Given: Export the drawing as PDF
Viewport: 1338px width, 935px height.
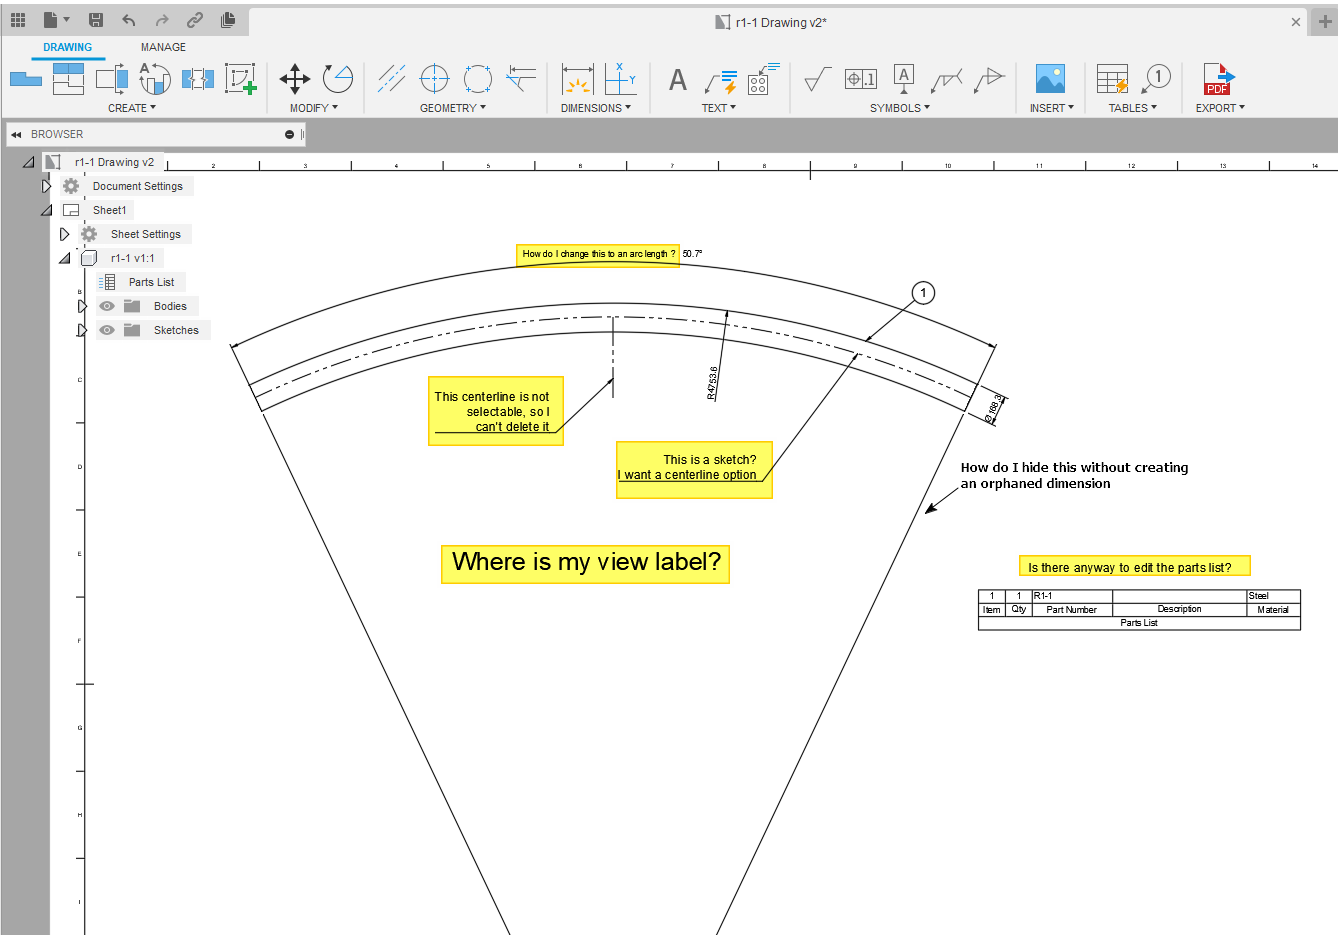Looking at the screenshot, I should (1219, 79).
